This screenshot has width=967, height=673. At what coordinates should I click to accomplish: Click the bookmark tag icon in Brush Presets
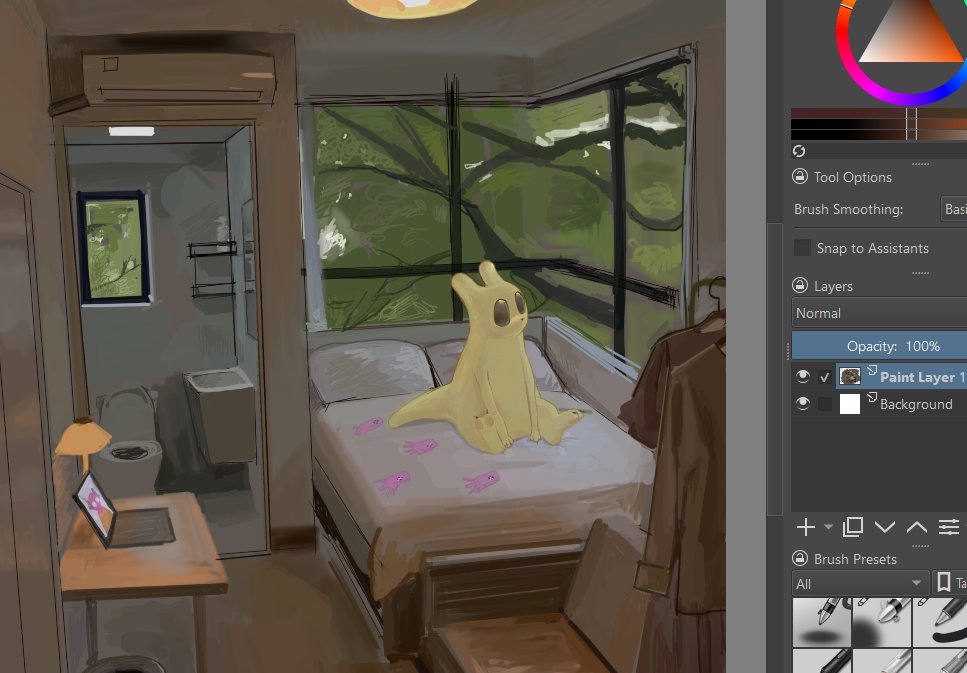944,583
